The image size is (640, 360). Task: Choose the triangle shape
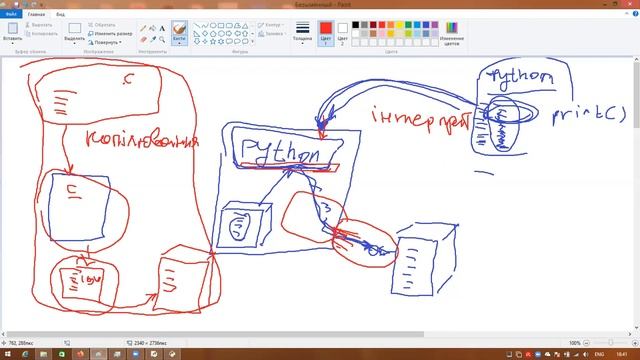tap(245, 26)
